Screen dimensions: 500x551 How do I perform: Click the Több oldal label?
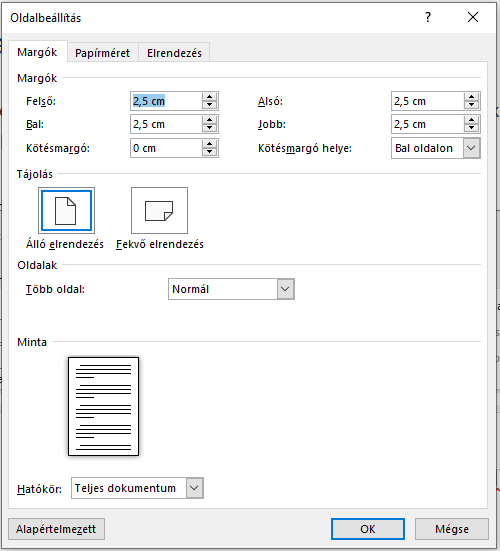coord(55,289)
